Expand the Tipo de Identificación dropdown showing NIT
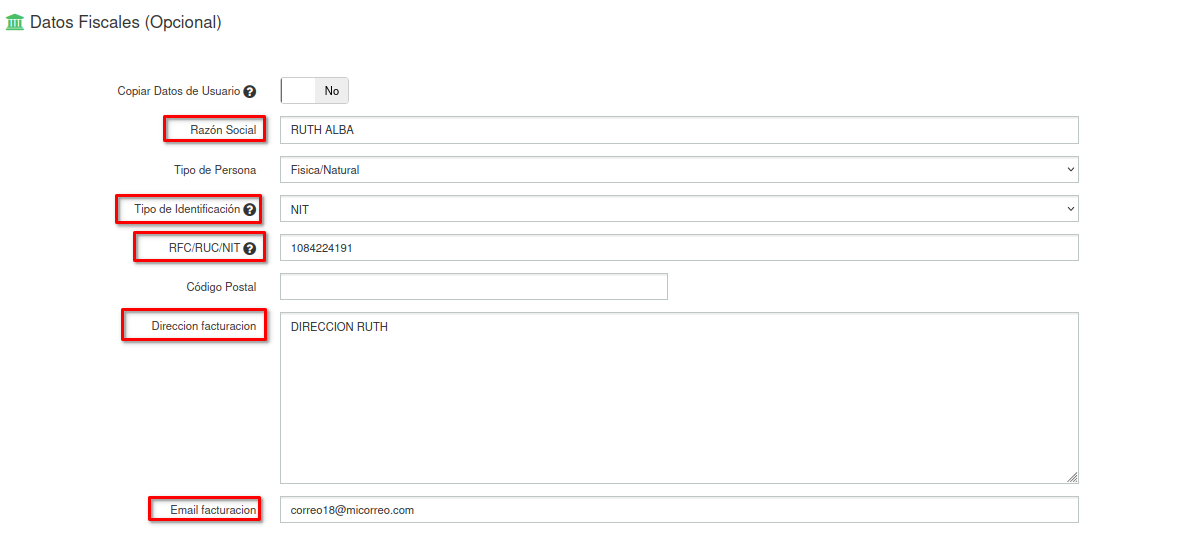The width and height of the screenshot is (1182, 534). pos(678,209)
